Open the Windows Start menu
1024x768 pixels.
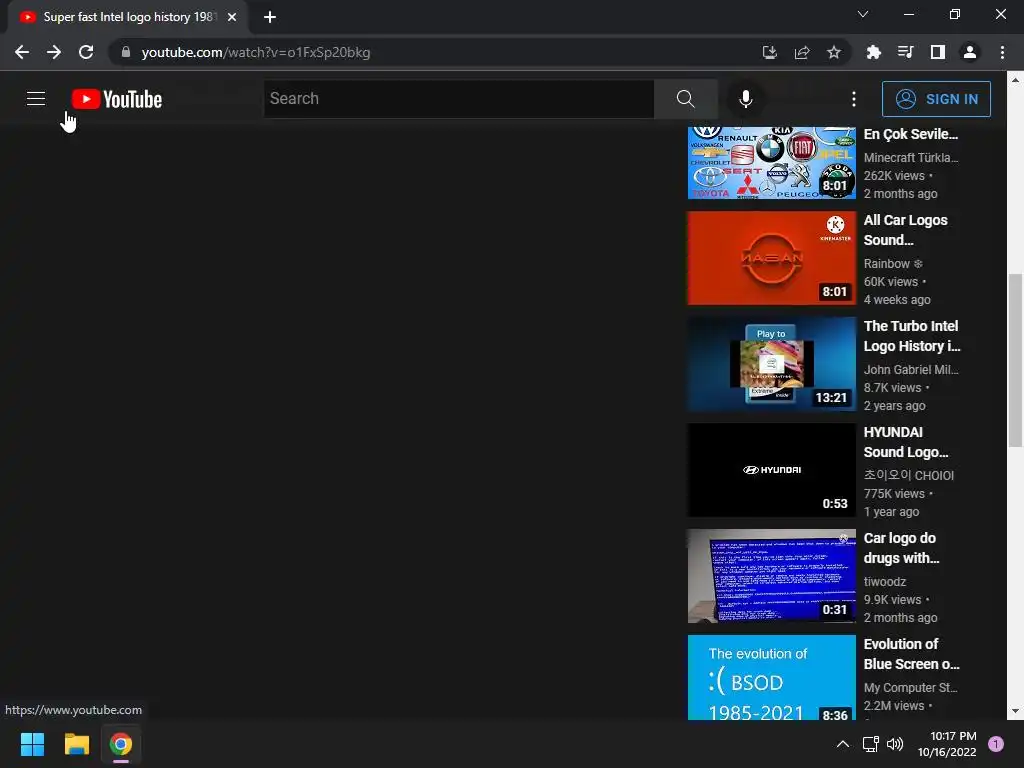click(32, 744)
